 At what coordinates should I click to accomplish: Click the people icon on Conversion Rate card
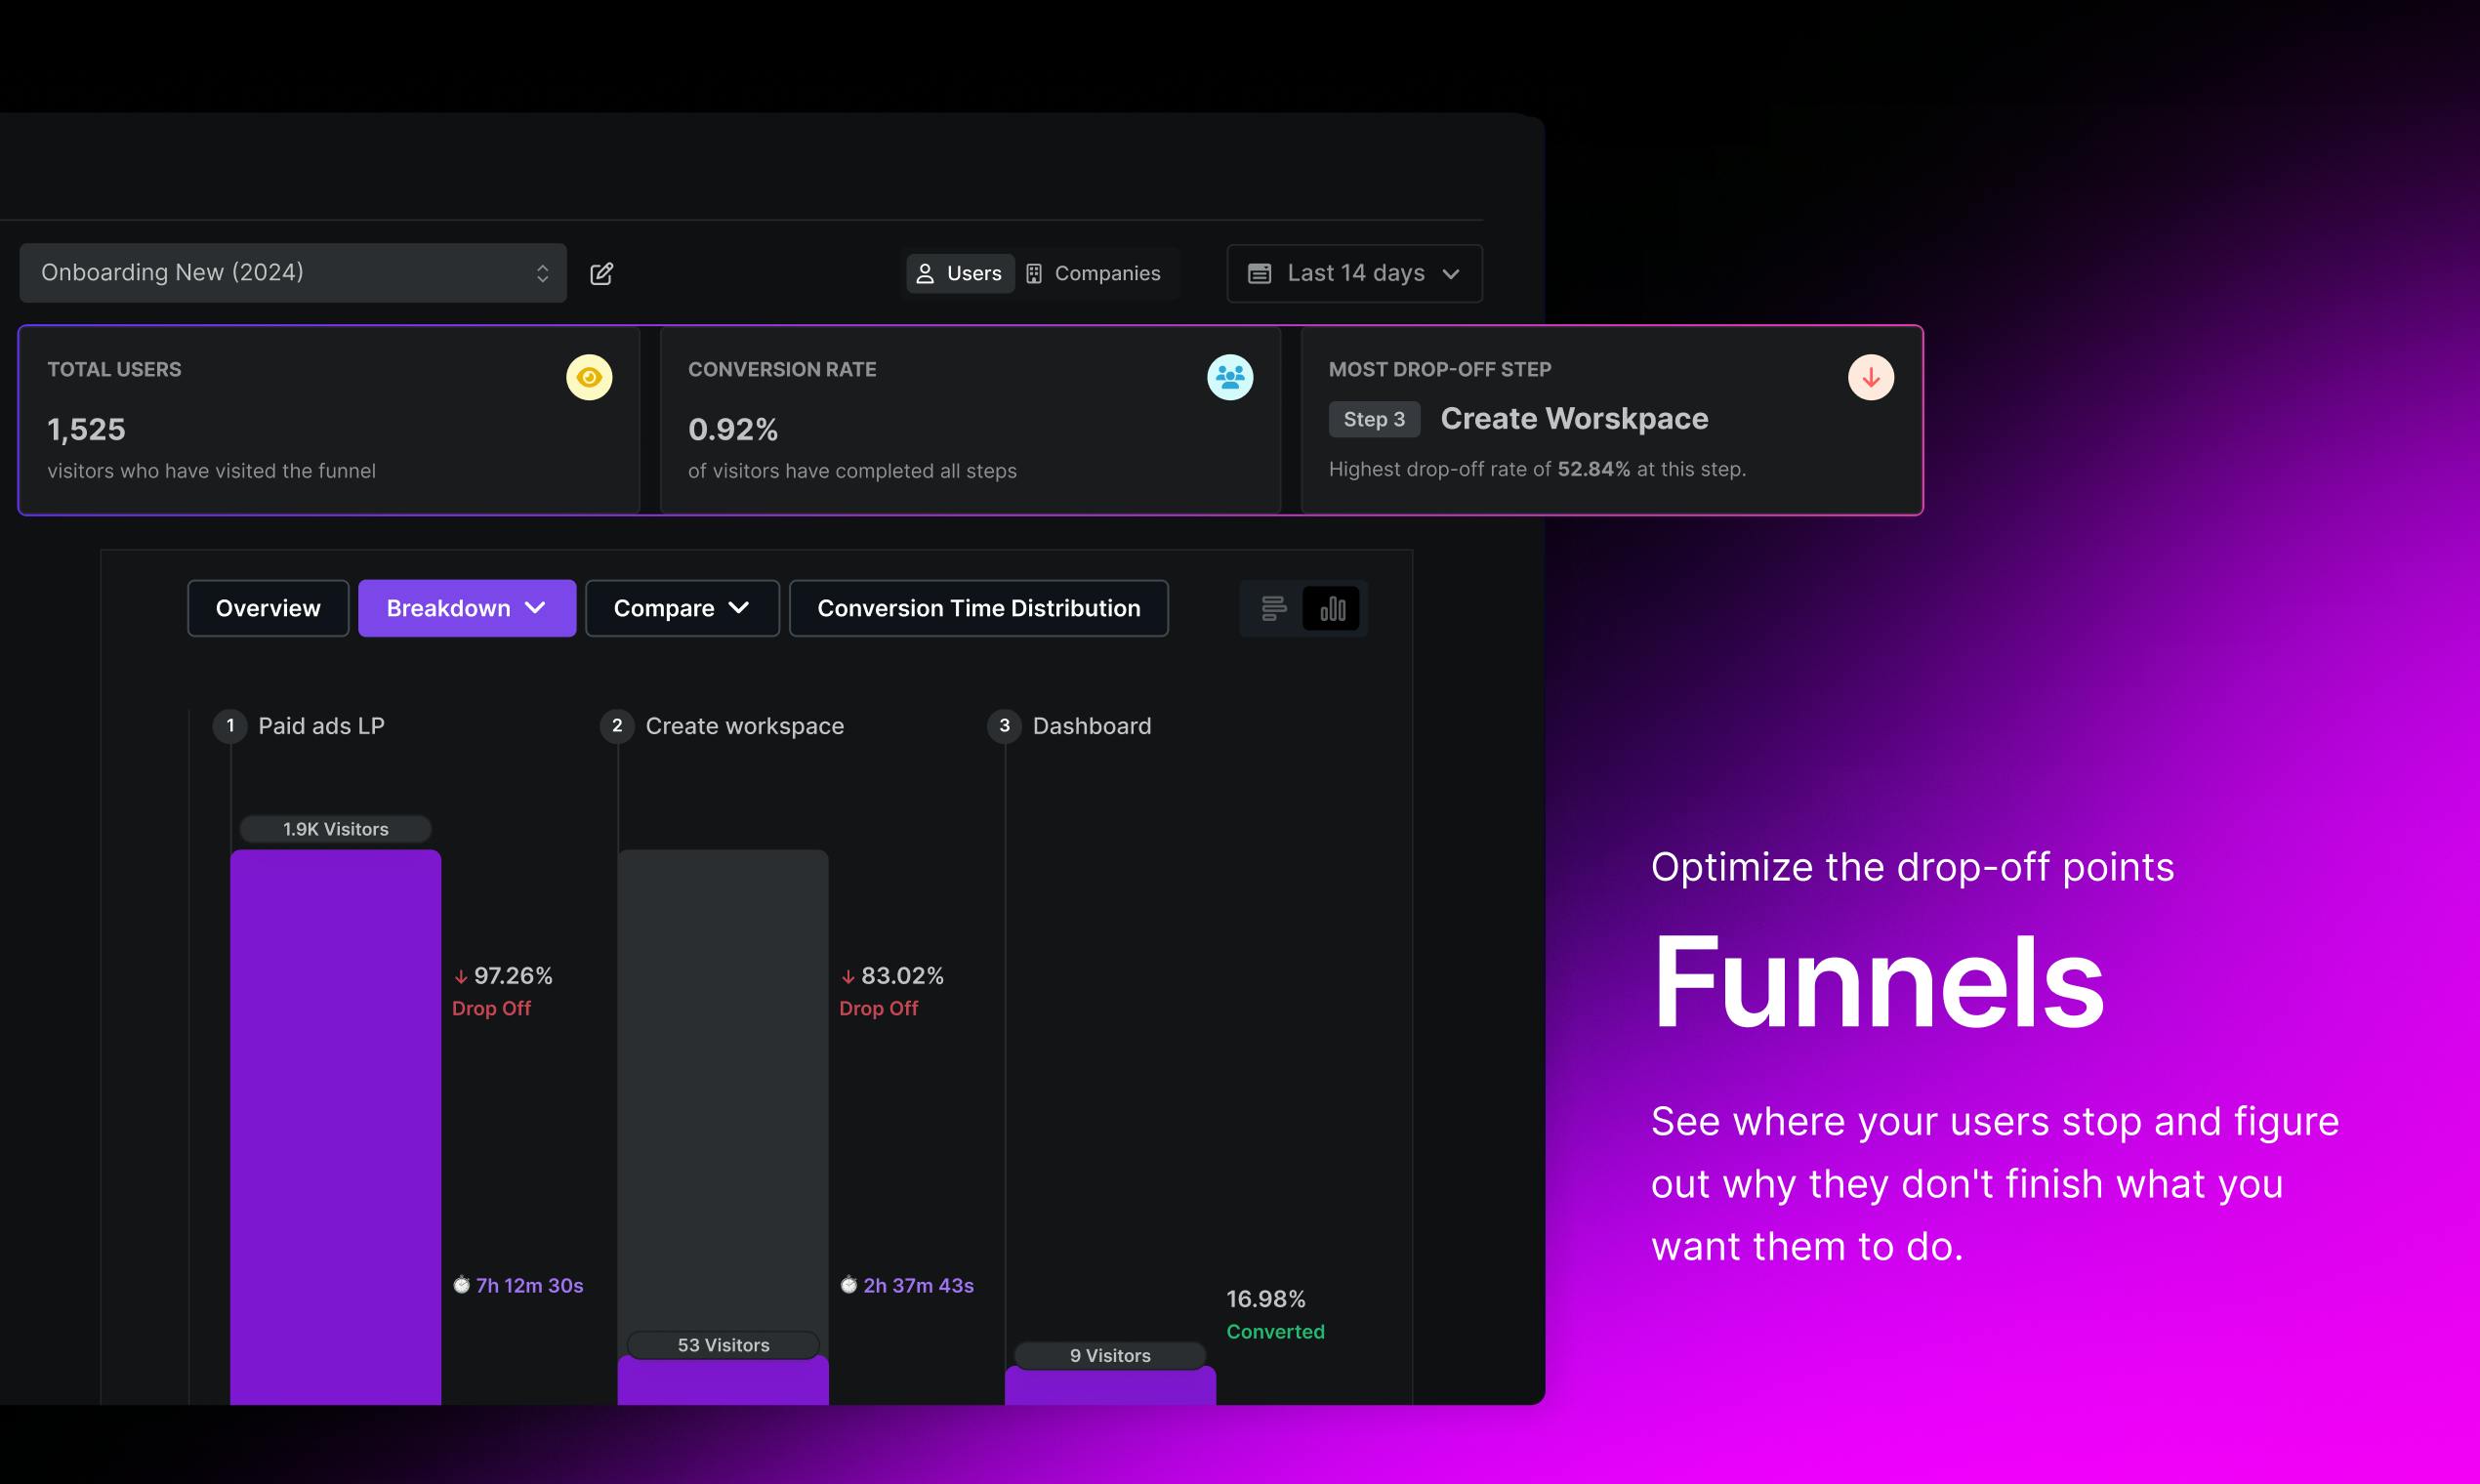[x=1230, y=378]
